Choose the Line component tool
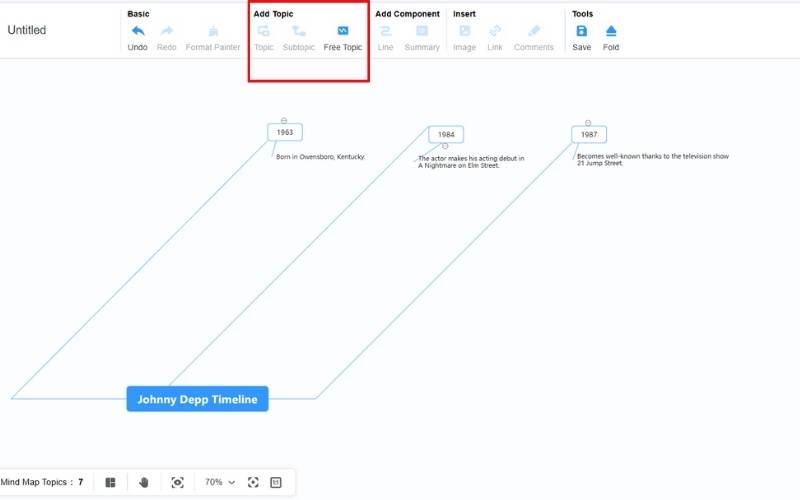This screenshot has height=500, width=800. pos(385,38)
